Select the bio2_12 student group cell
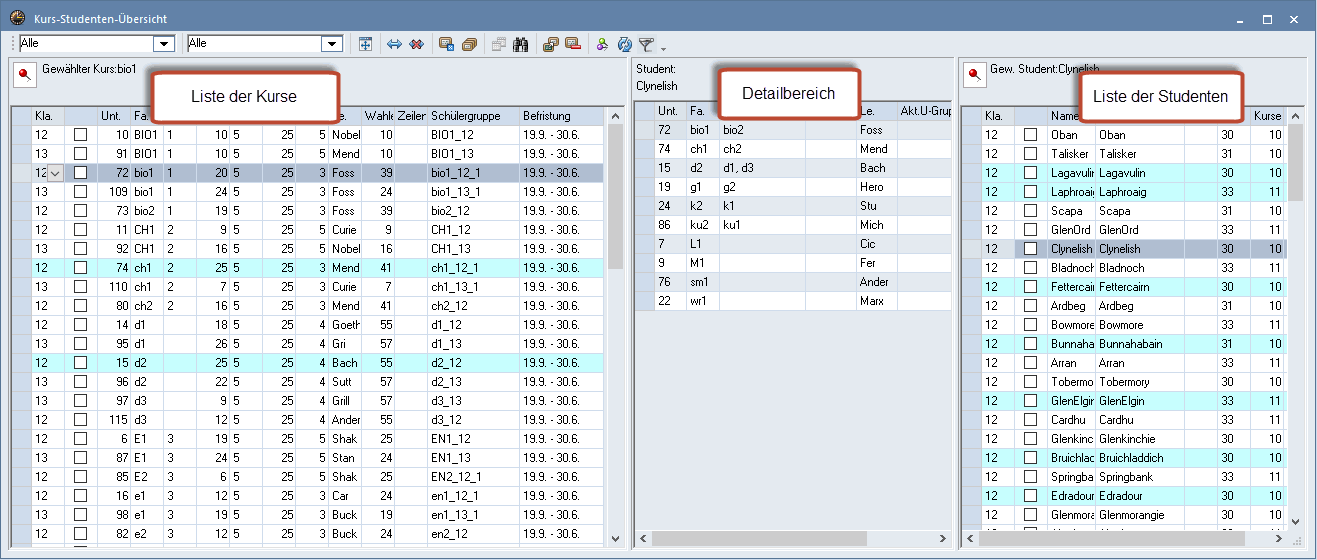This screenshot has width=1317, height=560. tap(473, 210)
